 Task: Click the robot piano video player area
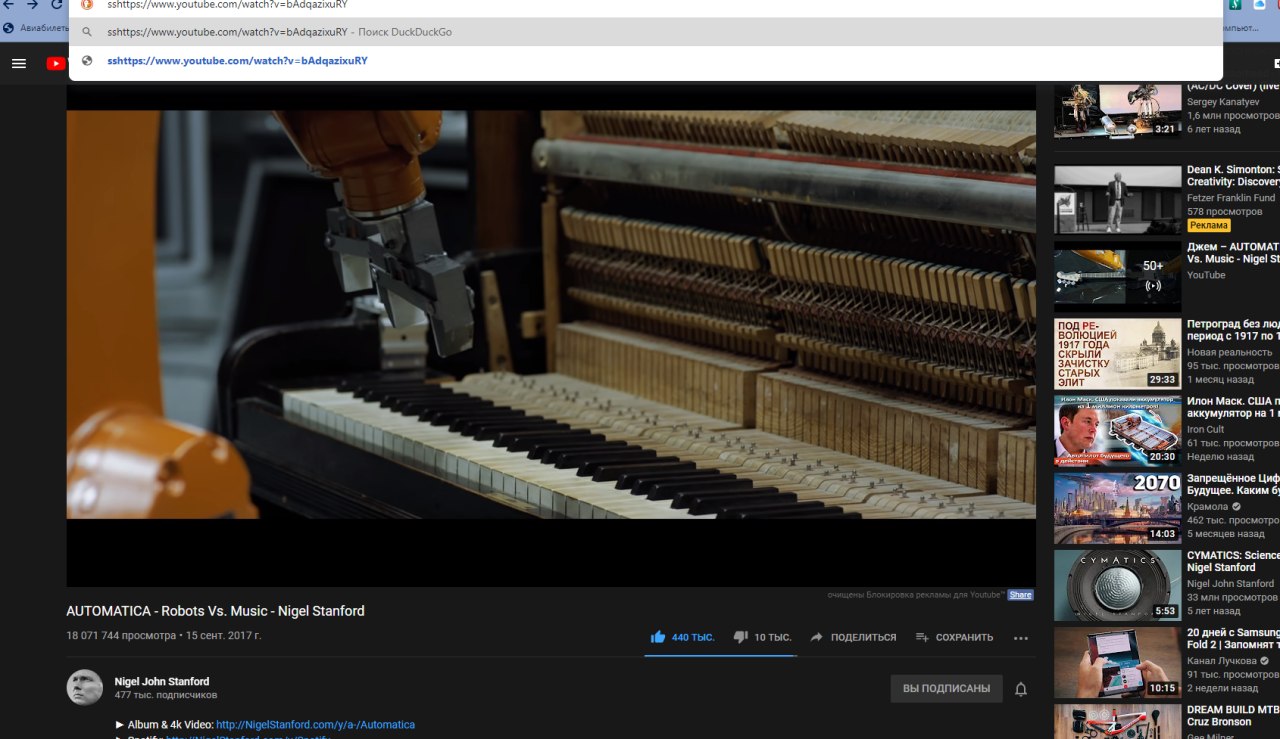pos(551,314)
